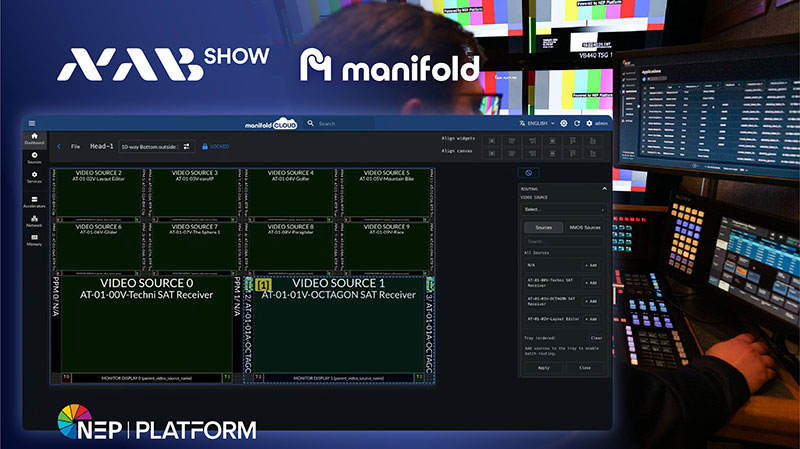Open Services in the sidebar
The height and width of the screenshot is (449, 800).
click(x=34, y=177)
